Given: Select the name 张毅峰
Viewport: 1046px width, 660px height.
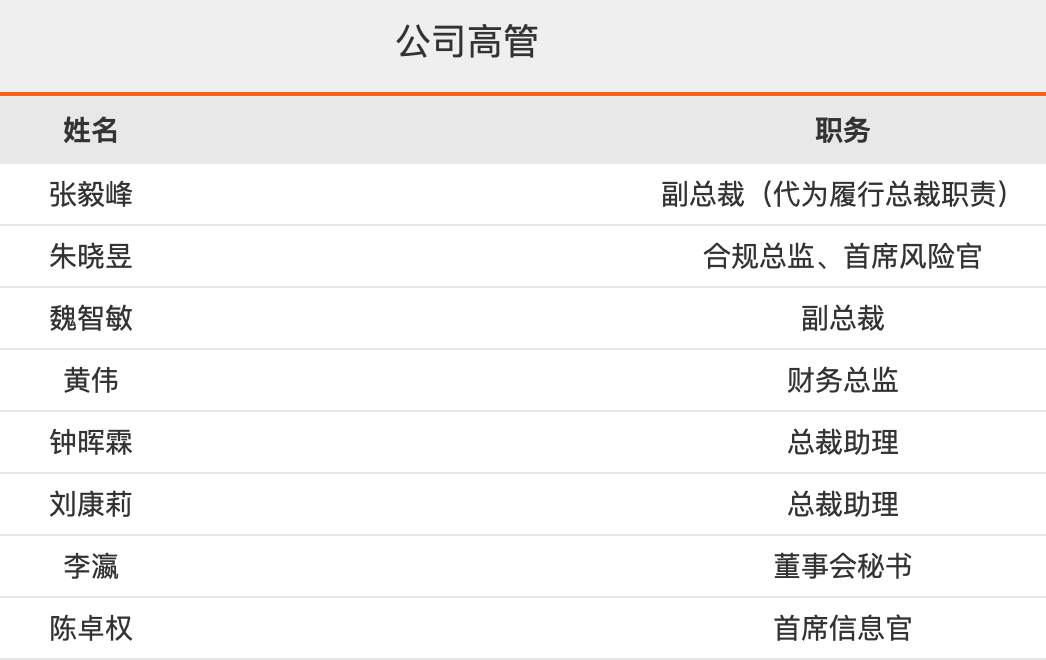Looking at the screenshot, I should click(91, 194).
